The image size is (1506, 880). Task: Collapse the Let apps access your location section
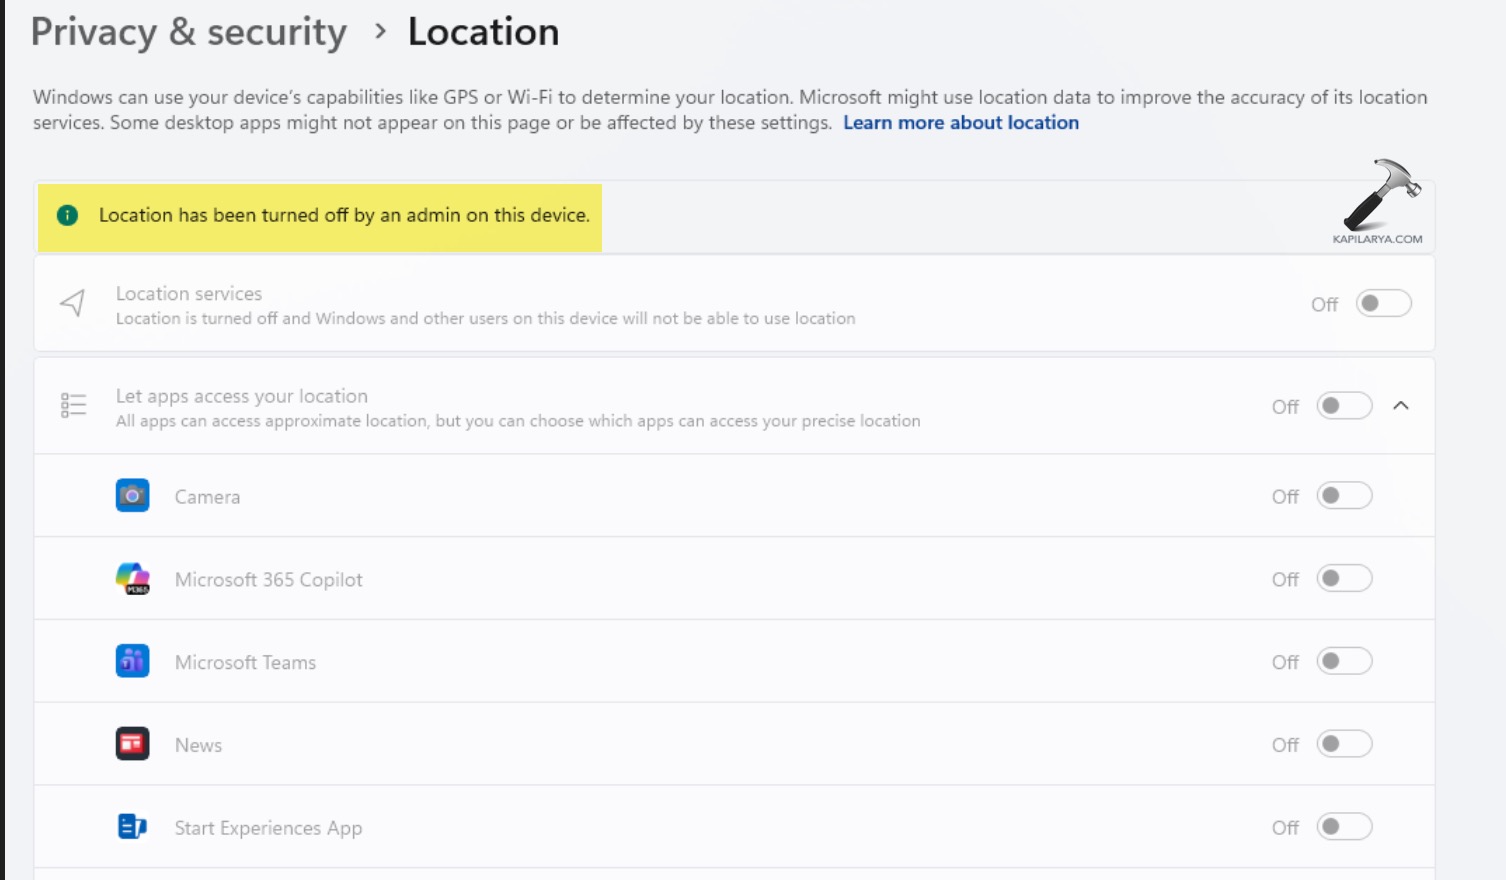click(x=1401, y=406)
